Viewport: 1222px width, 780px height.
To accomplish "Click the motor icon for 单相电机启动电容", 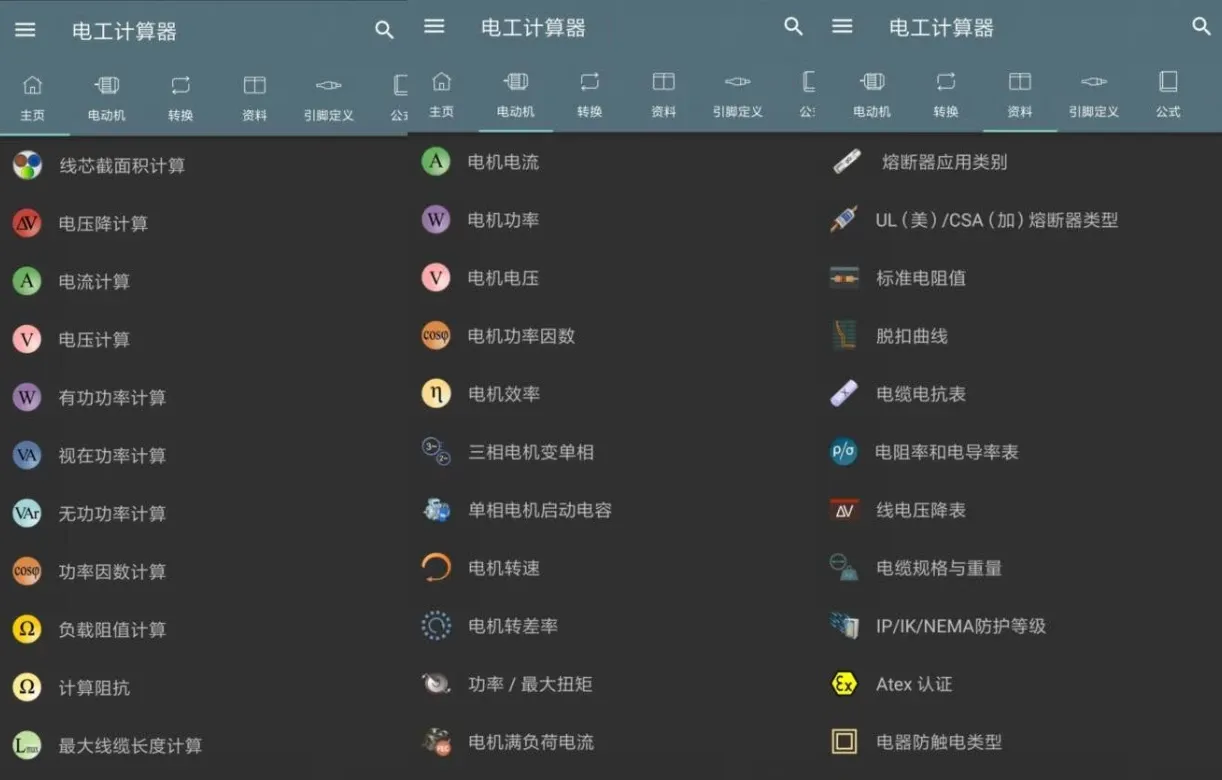I will click(436, 509).
